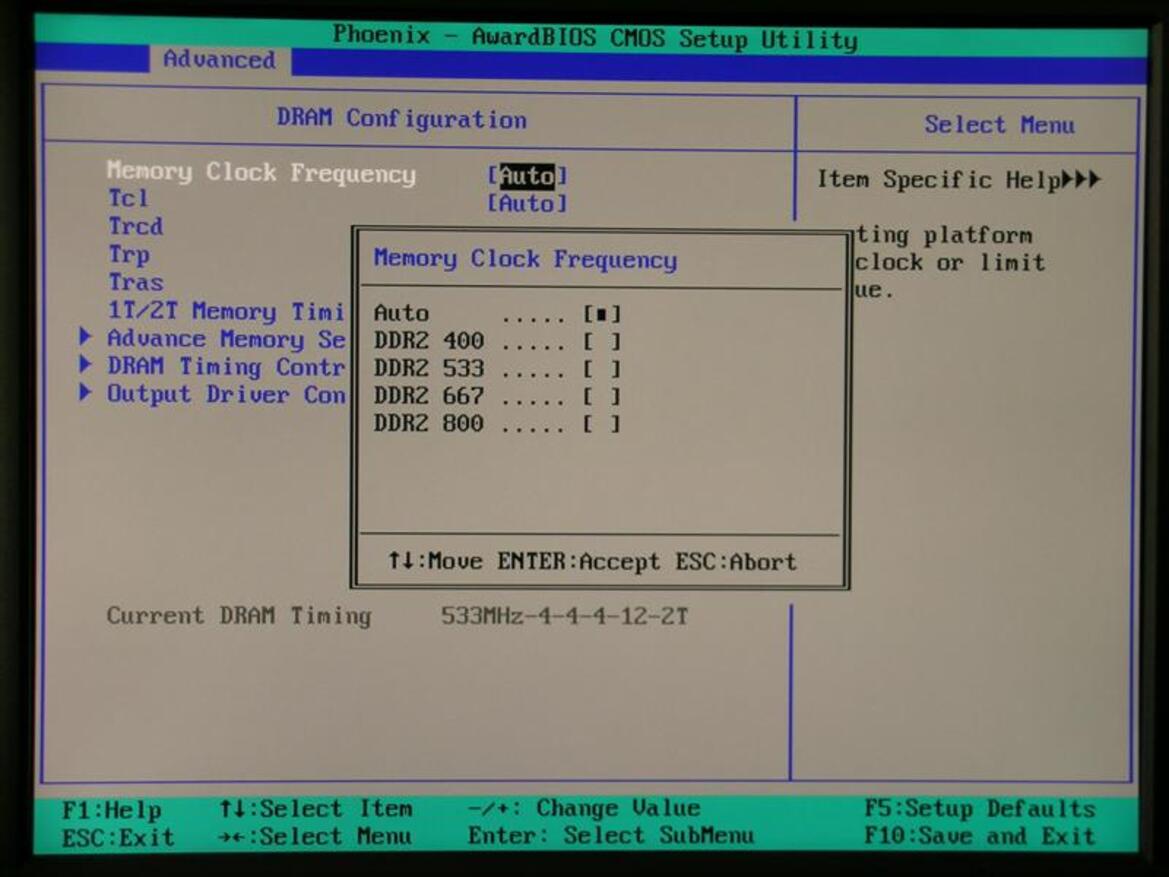1169x877 pixels.
Task: Select the 1T/2T Memory Timing row
Action: pyautogui.click(x=226, y=310)
